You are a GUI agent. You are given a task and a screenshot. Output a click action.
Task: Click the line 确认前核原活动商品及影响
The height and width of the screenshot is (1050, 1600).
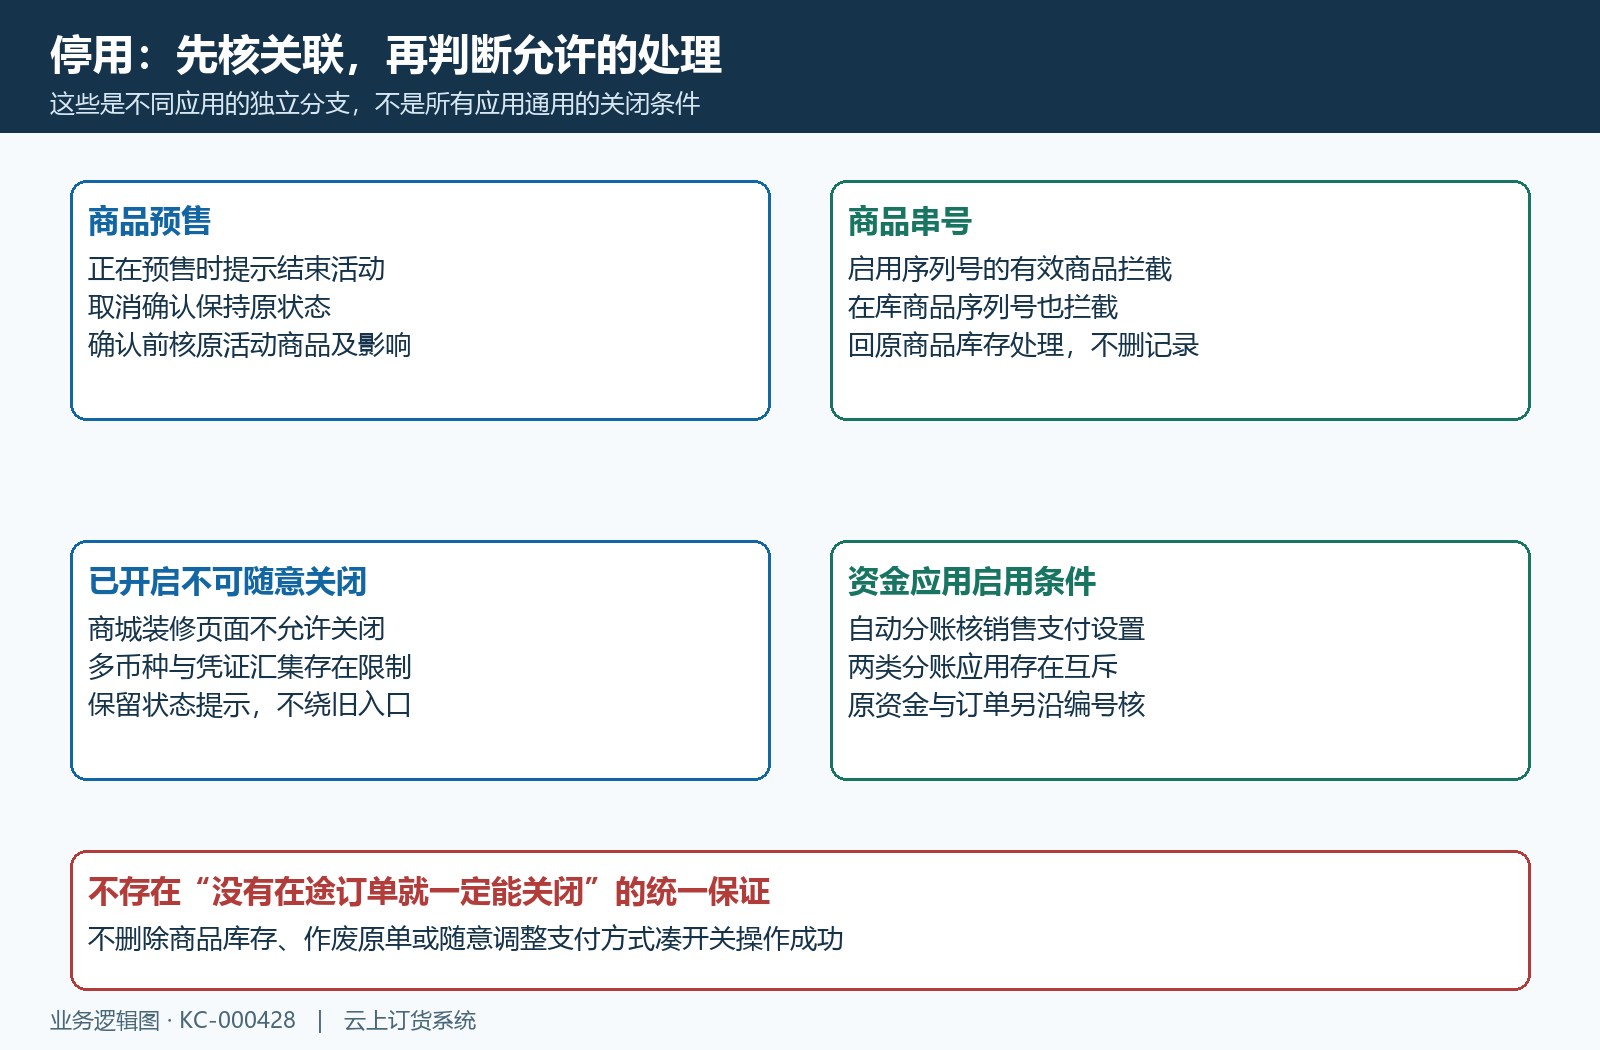point(250,345)
